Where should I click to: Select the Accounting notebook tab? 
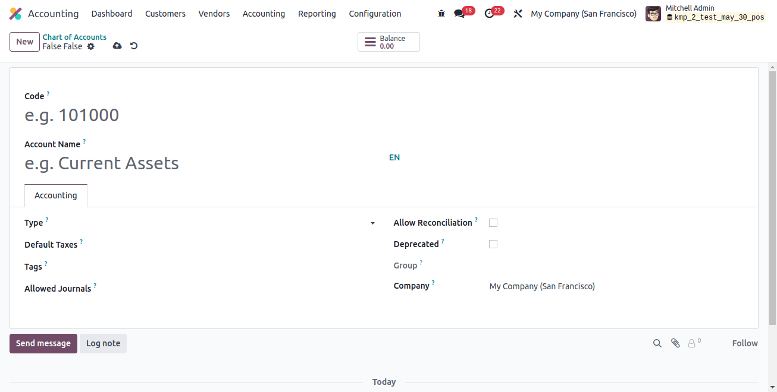(x=56, y=195)
